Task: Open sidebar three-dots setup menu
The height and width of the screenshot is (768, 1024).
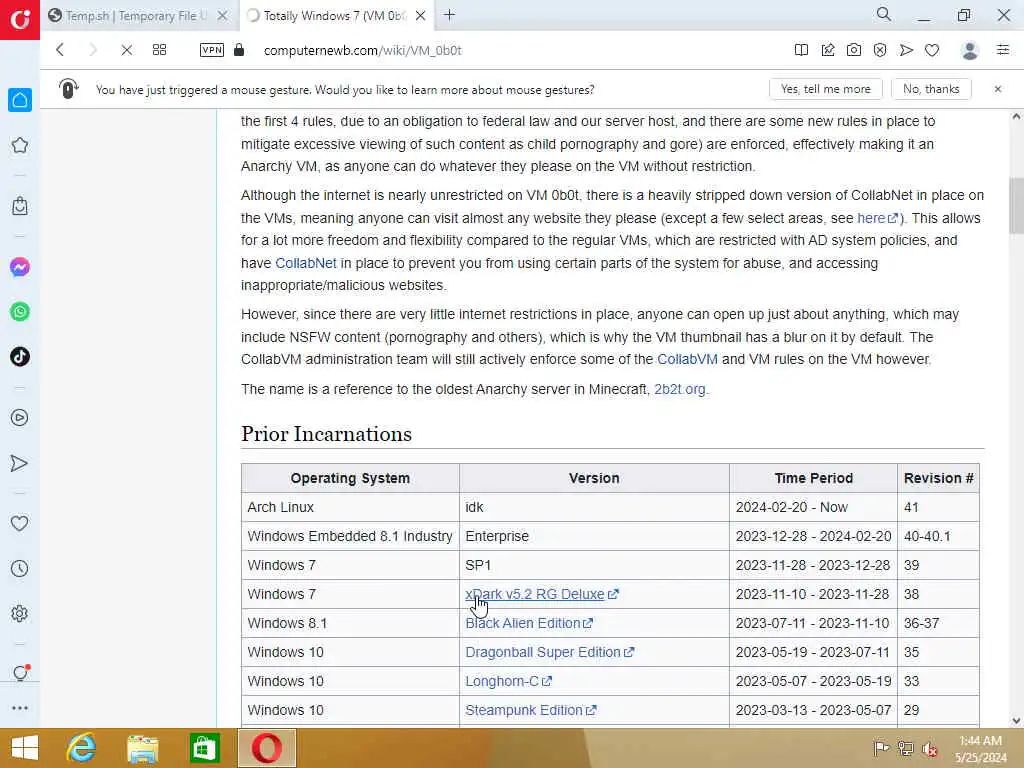Action: (x=20, y=708)
